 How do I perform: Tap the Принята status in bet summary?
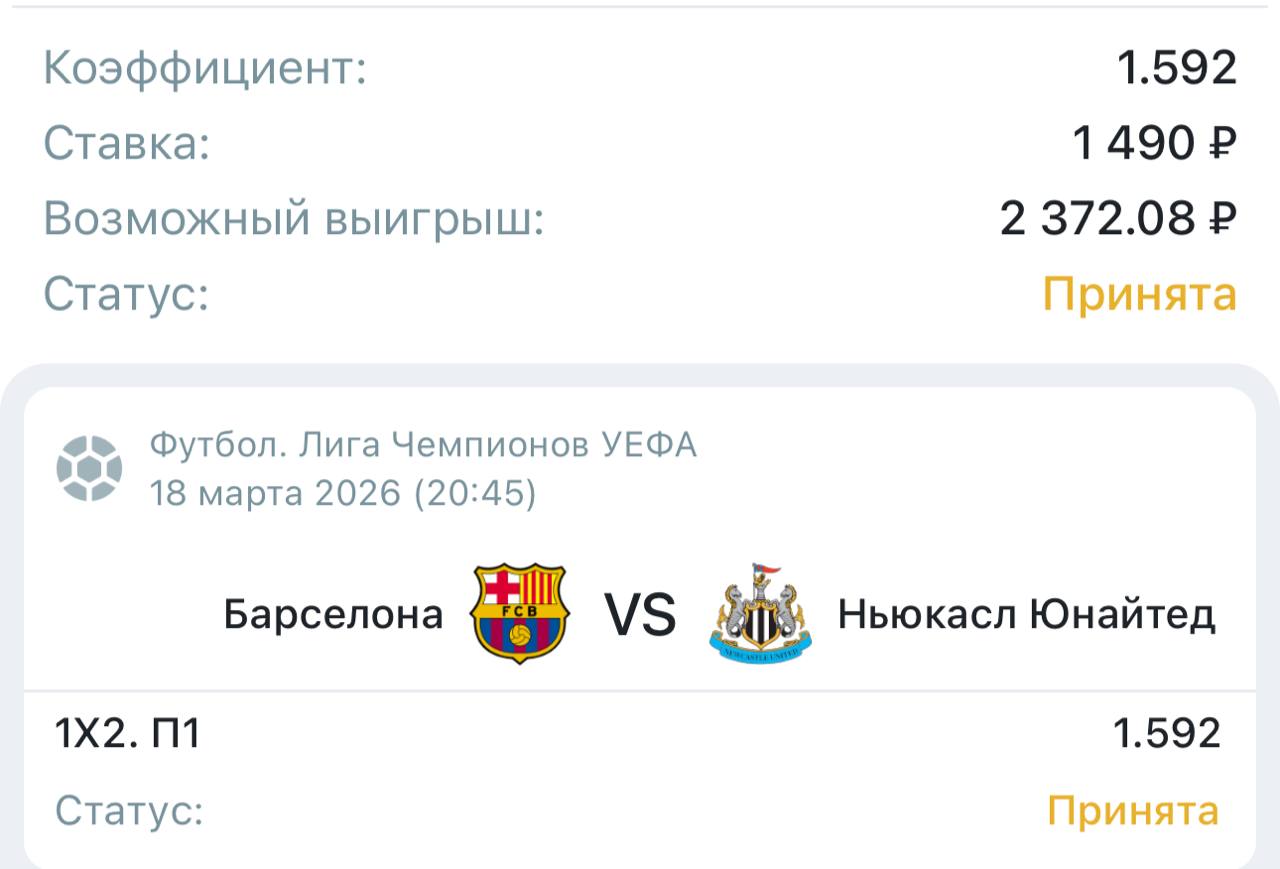tap(1139, 295)
